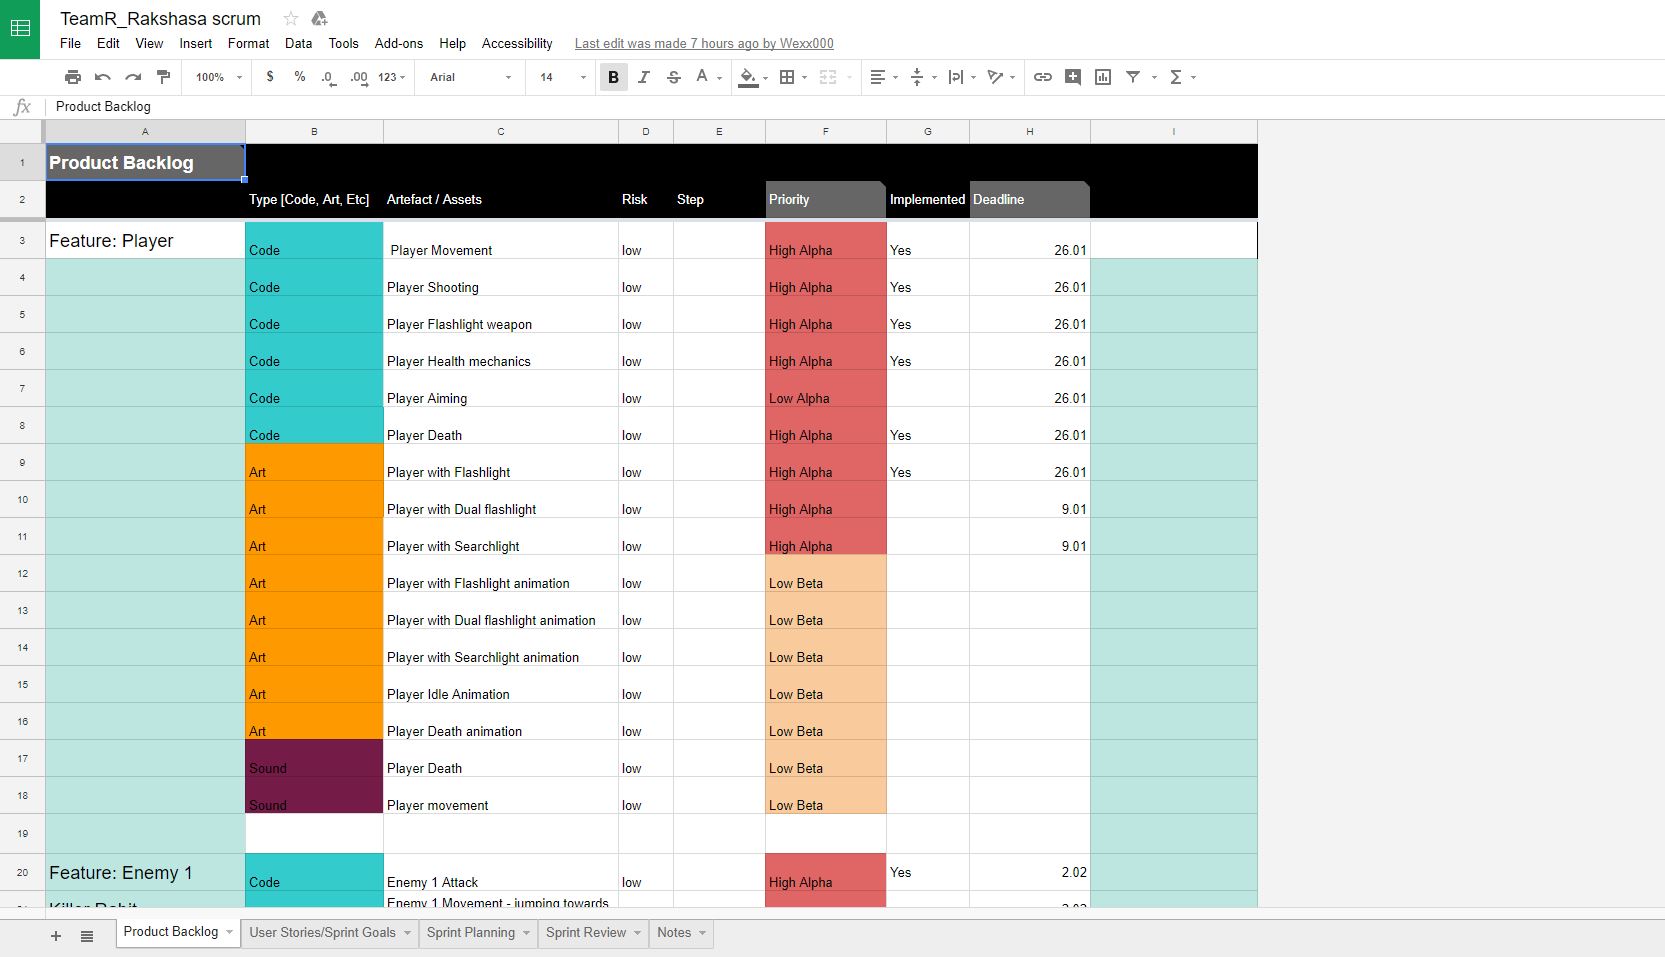The image size is (1665, 957).
Task: Open the Format menu
Action: pyautogui.click(x=248, y=43)
